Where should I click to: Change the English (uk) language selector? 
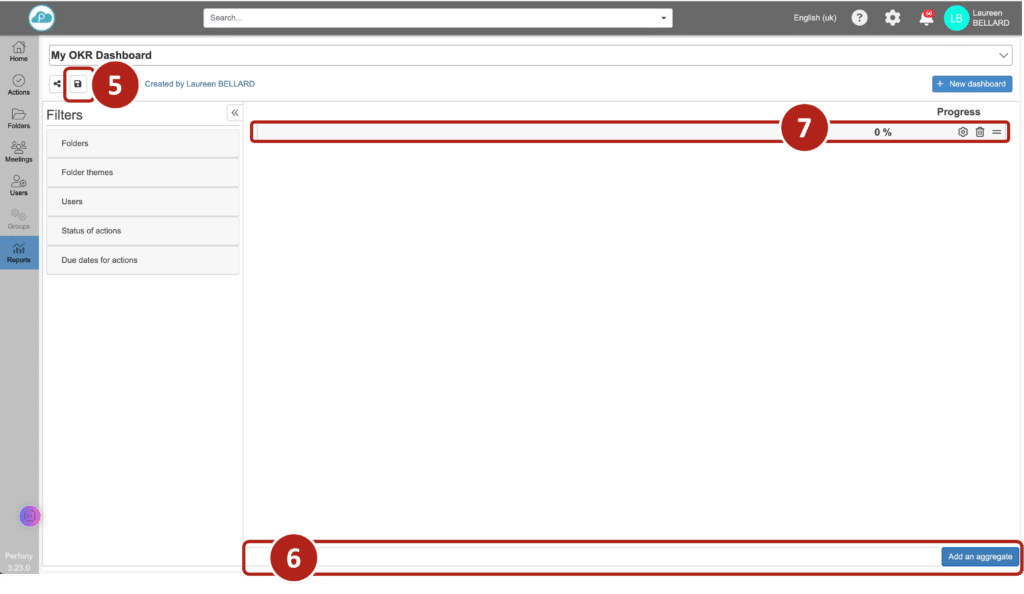pos(814,18)
